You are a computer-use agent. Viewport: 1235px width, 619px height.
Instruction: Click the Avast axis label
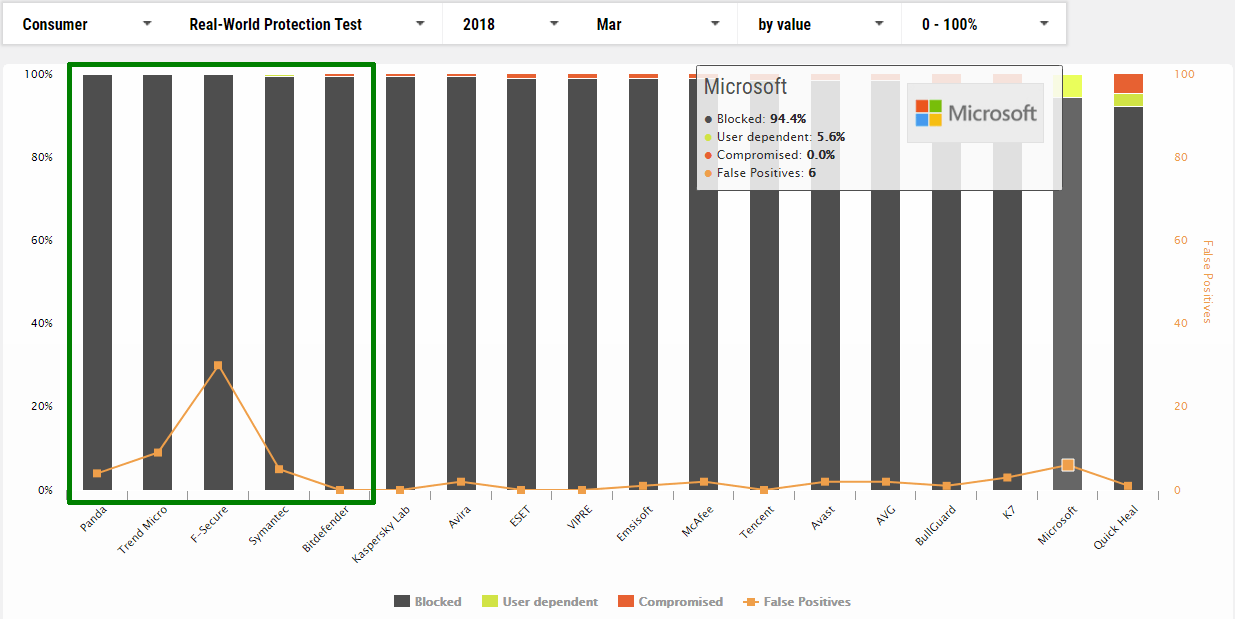pyautogui.click(x=823, y=519)
